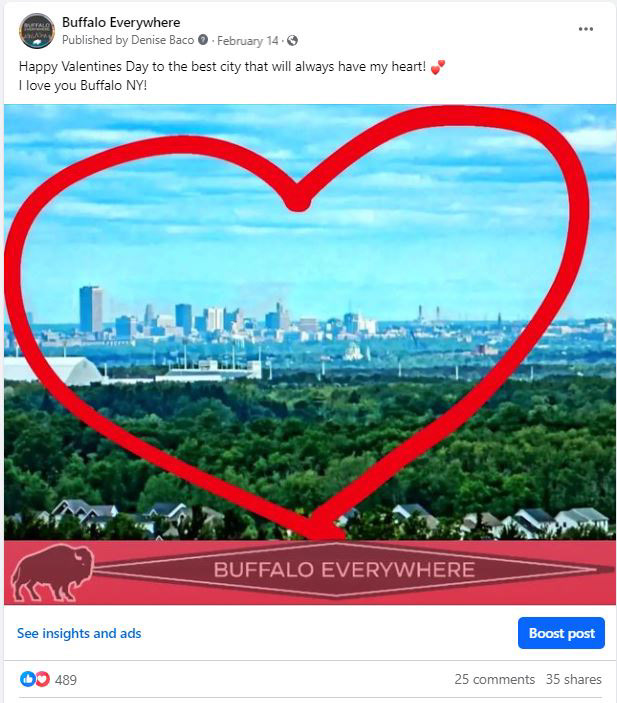Show the 489 reactions list
This screenshot has height=703, width=617.
pyautogui.click(x=65, y=680)
